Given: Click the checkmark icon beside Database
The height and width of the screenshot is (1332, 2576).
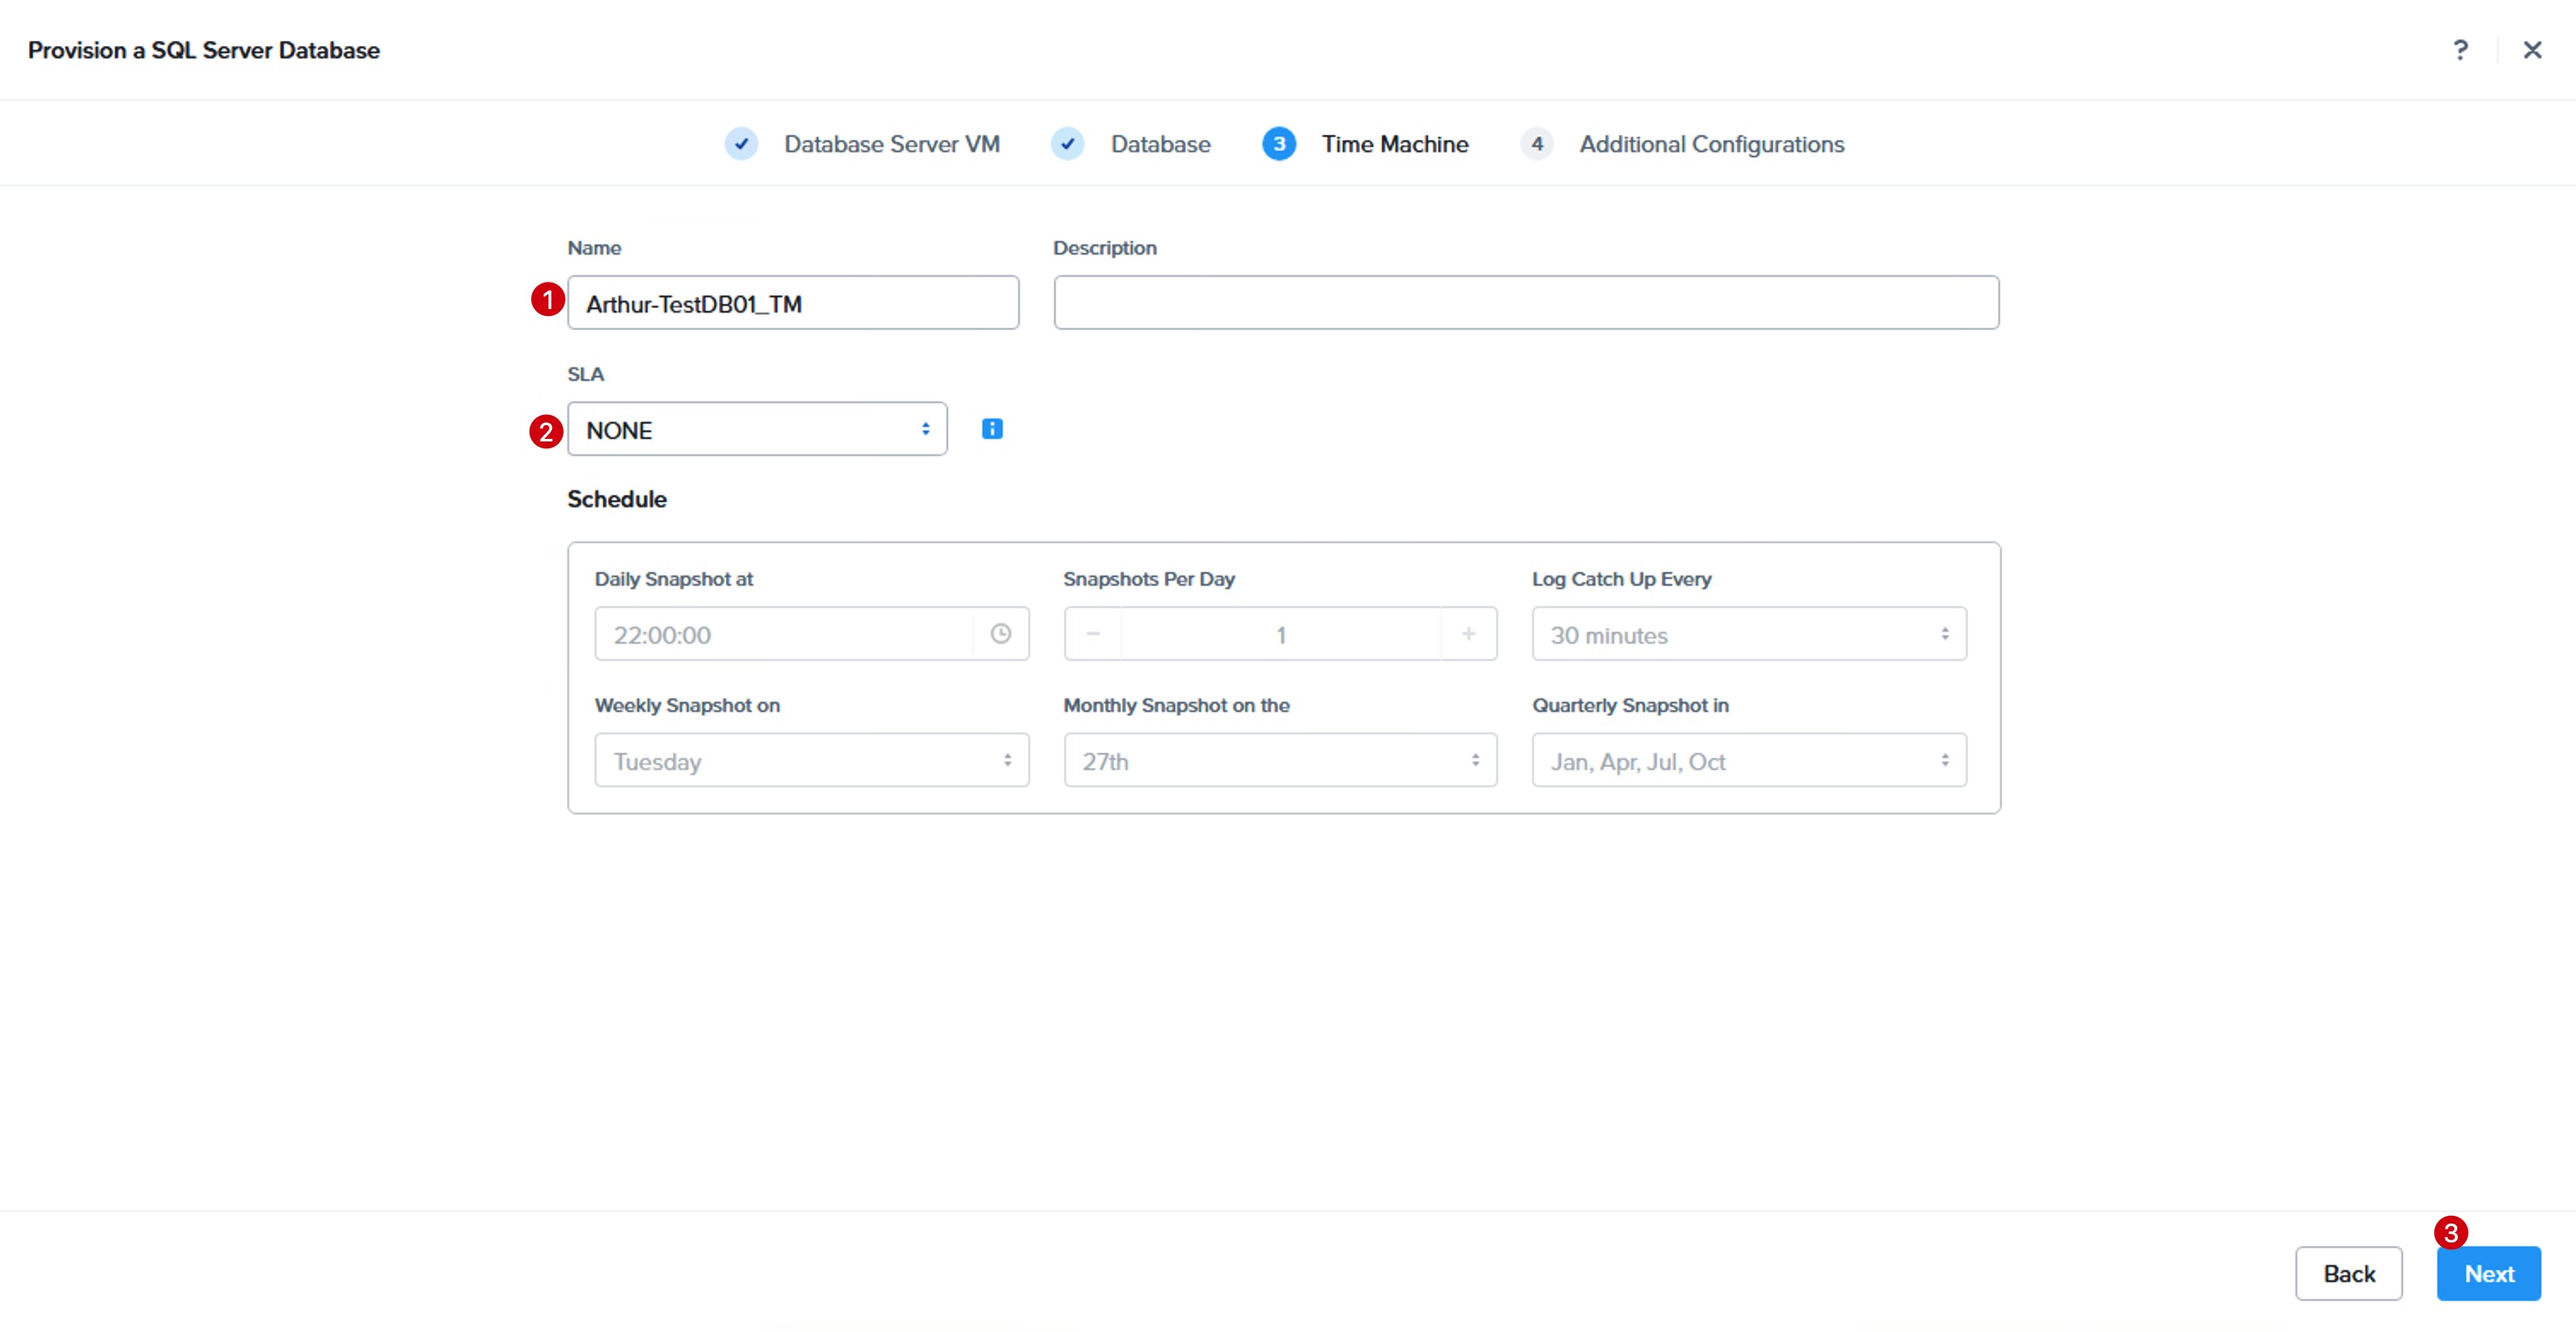Looking at the screenshot, I should point(1067,144).
